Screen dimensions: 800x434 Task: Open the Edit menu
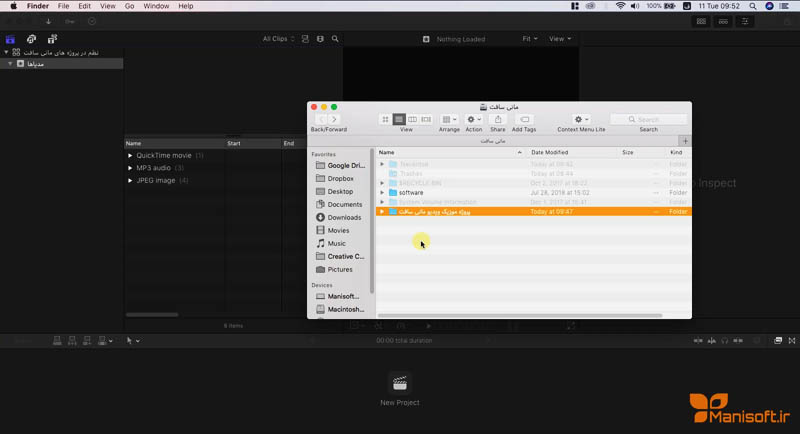tap(84, 6)
